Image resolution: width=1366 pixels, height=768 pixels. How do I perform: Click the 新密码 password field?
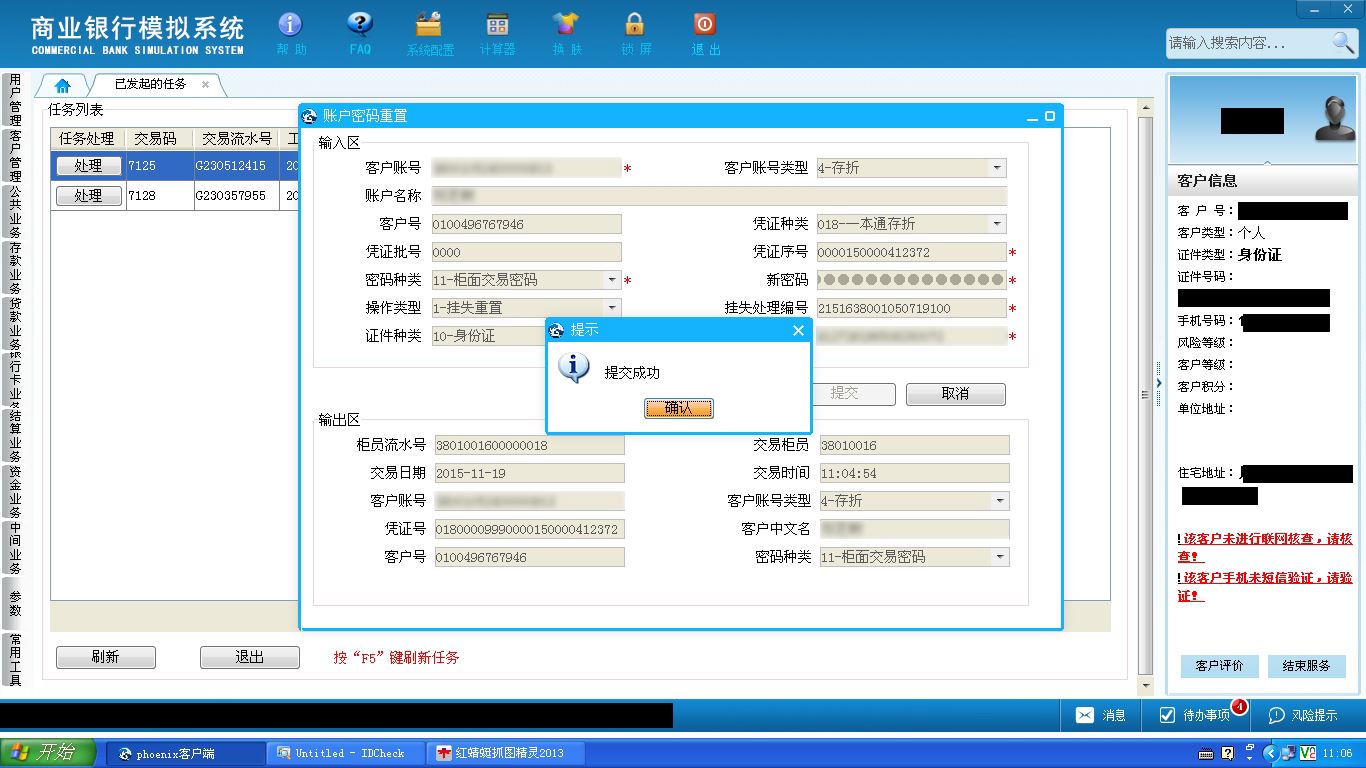tap(911, 280)
